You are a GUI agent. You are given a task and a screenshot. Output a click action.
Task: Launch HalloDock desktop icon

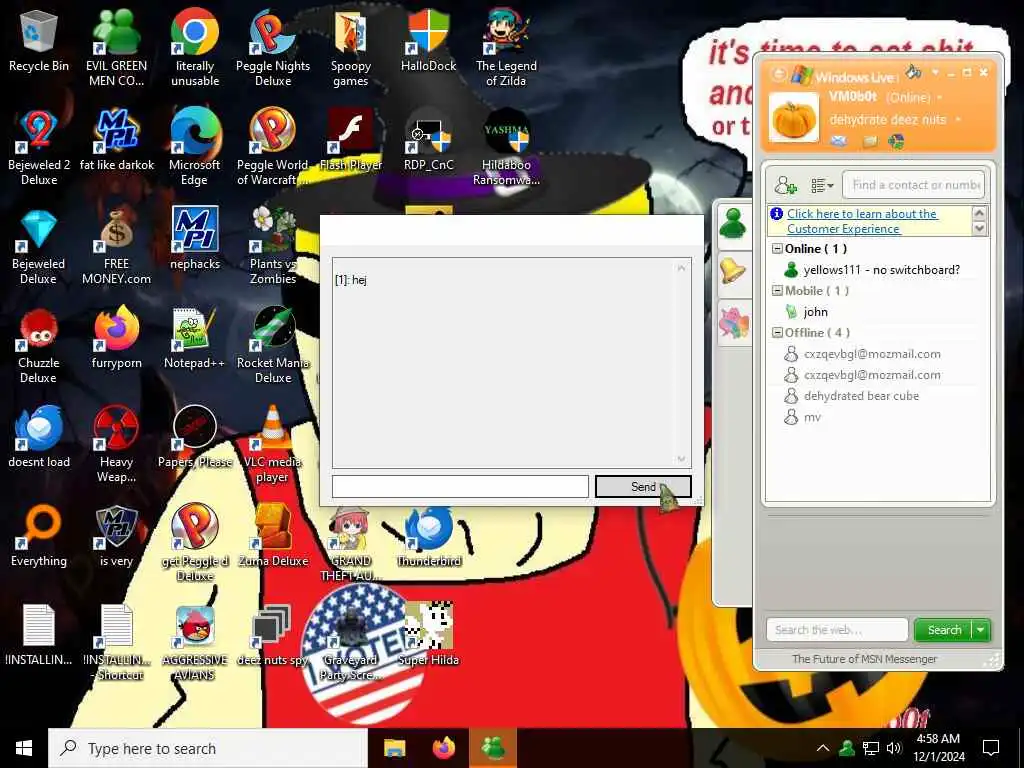pos(428,41)
